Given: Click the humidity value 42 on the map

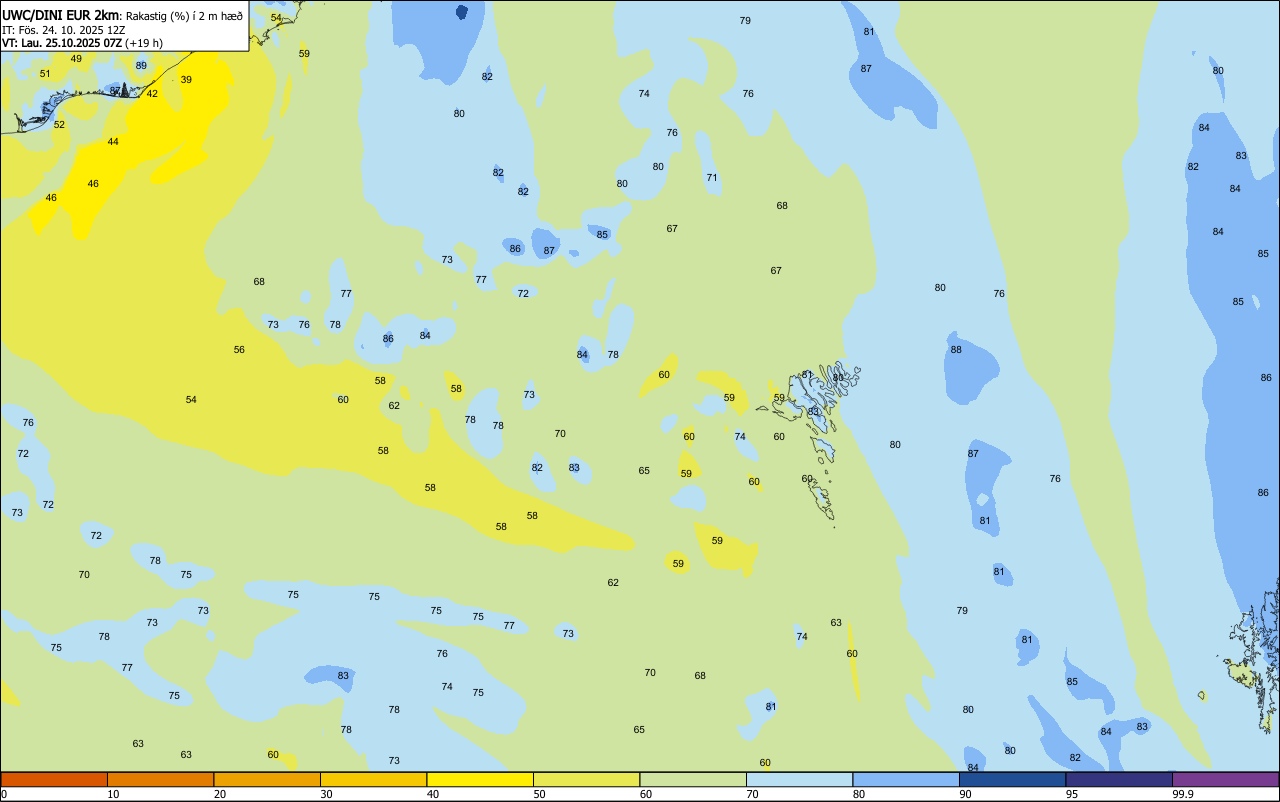Looking at the screenshot, I should [152, 94].
